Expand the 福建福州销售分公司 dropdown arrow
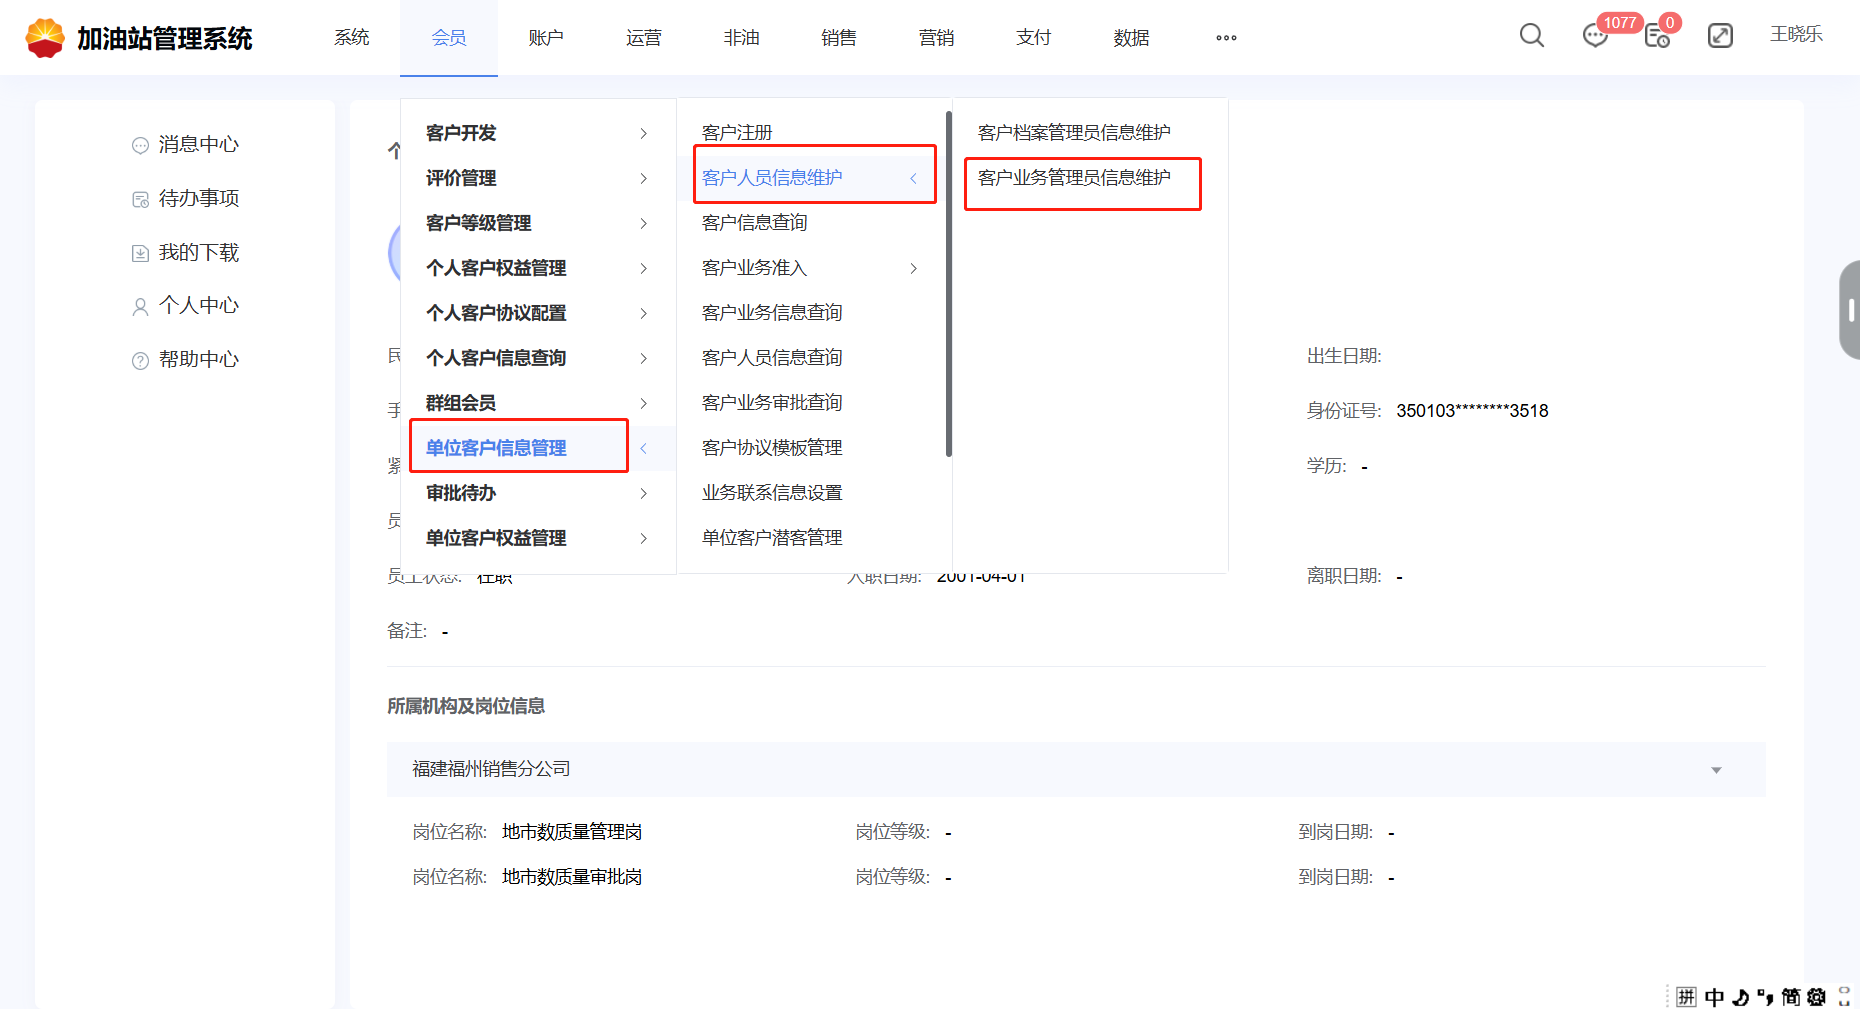Viewport: 1860px width, 1009px height. [1716, 770]
